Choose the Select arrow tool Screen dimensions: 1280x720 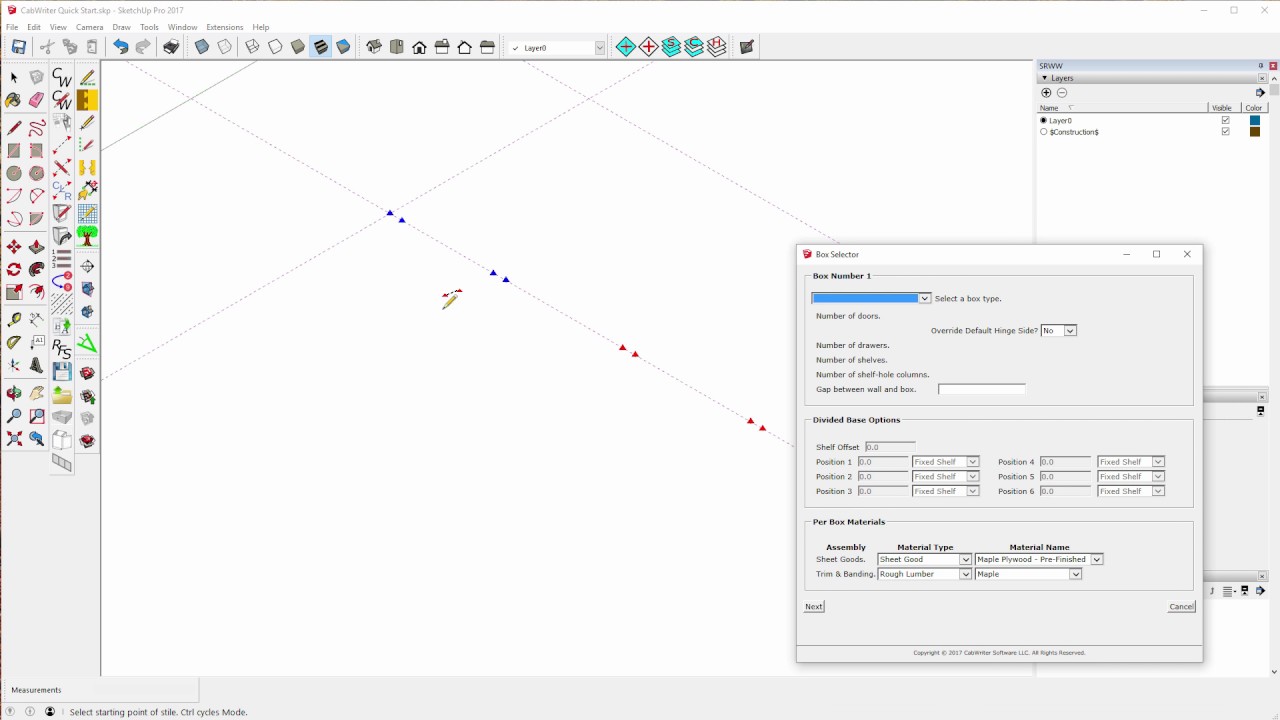pyautogui.click(x=14, y=77)
